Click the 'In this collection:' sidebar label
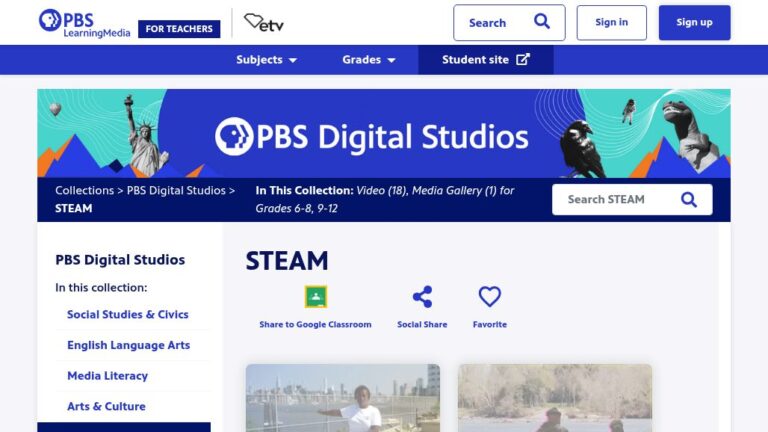 tap(101, 288)
